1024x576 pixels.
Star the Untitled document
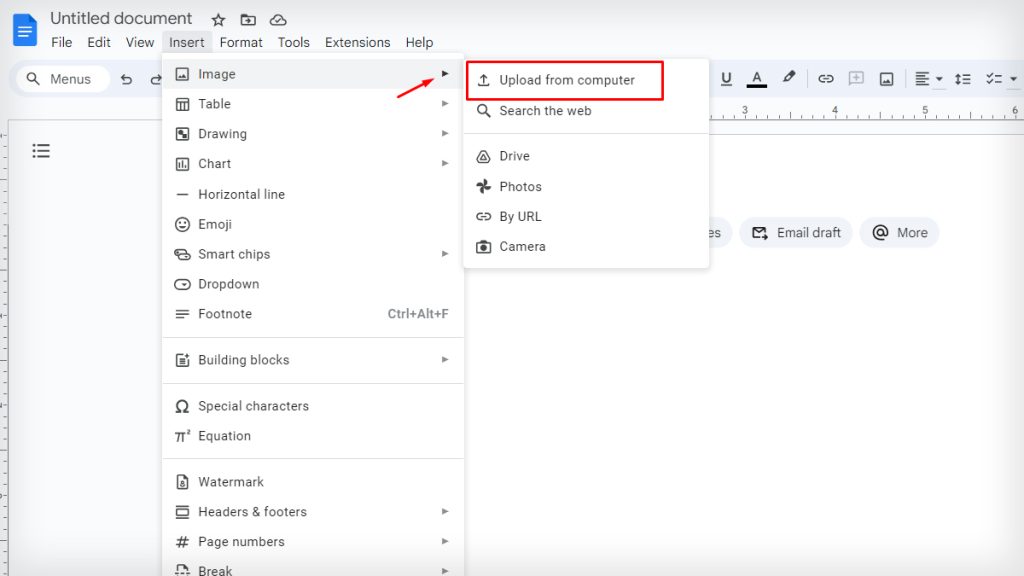(x=217, y=18)
